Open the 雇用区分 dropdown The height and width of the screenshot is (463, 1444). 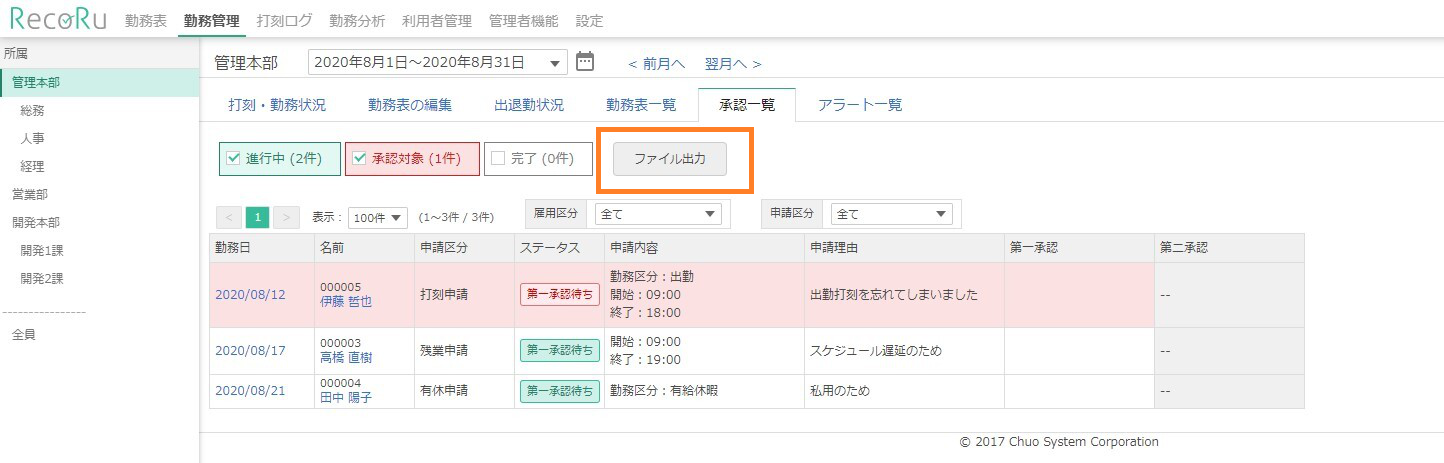coord(657,214)
